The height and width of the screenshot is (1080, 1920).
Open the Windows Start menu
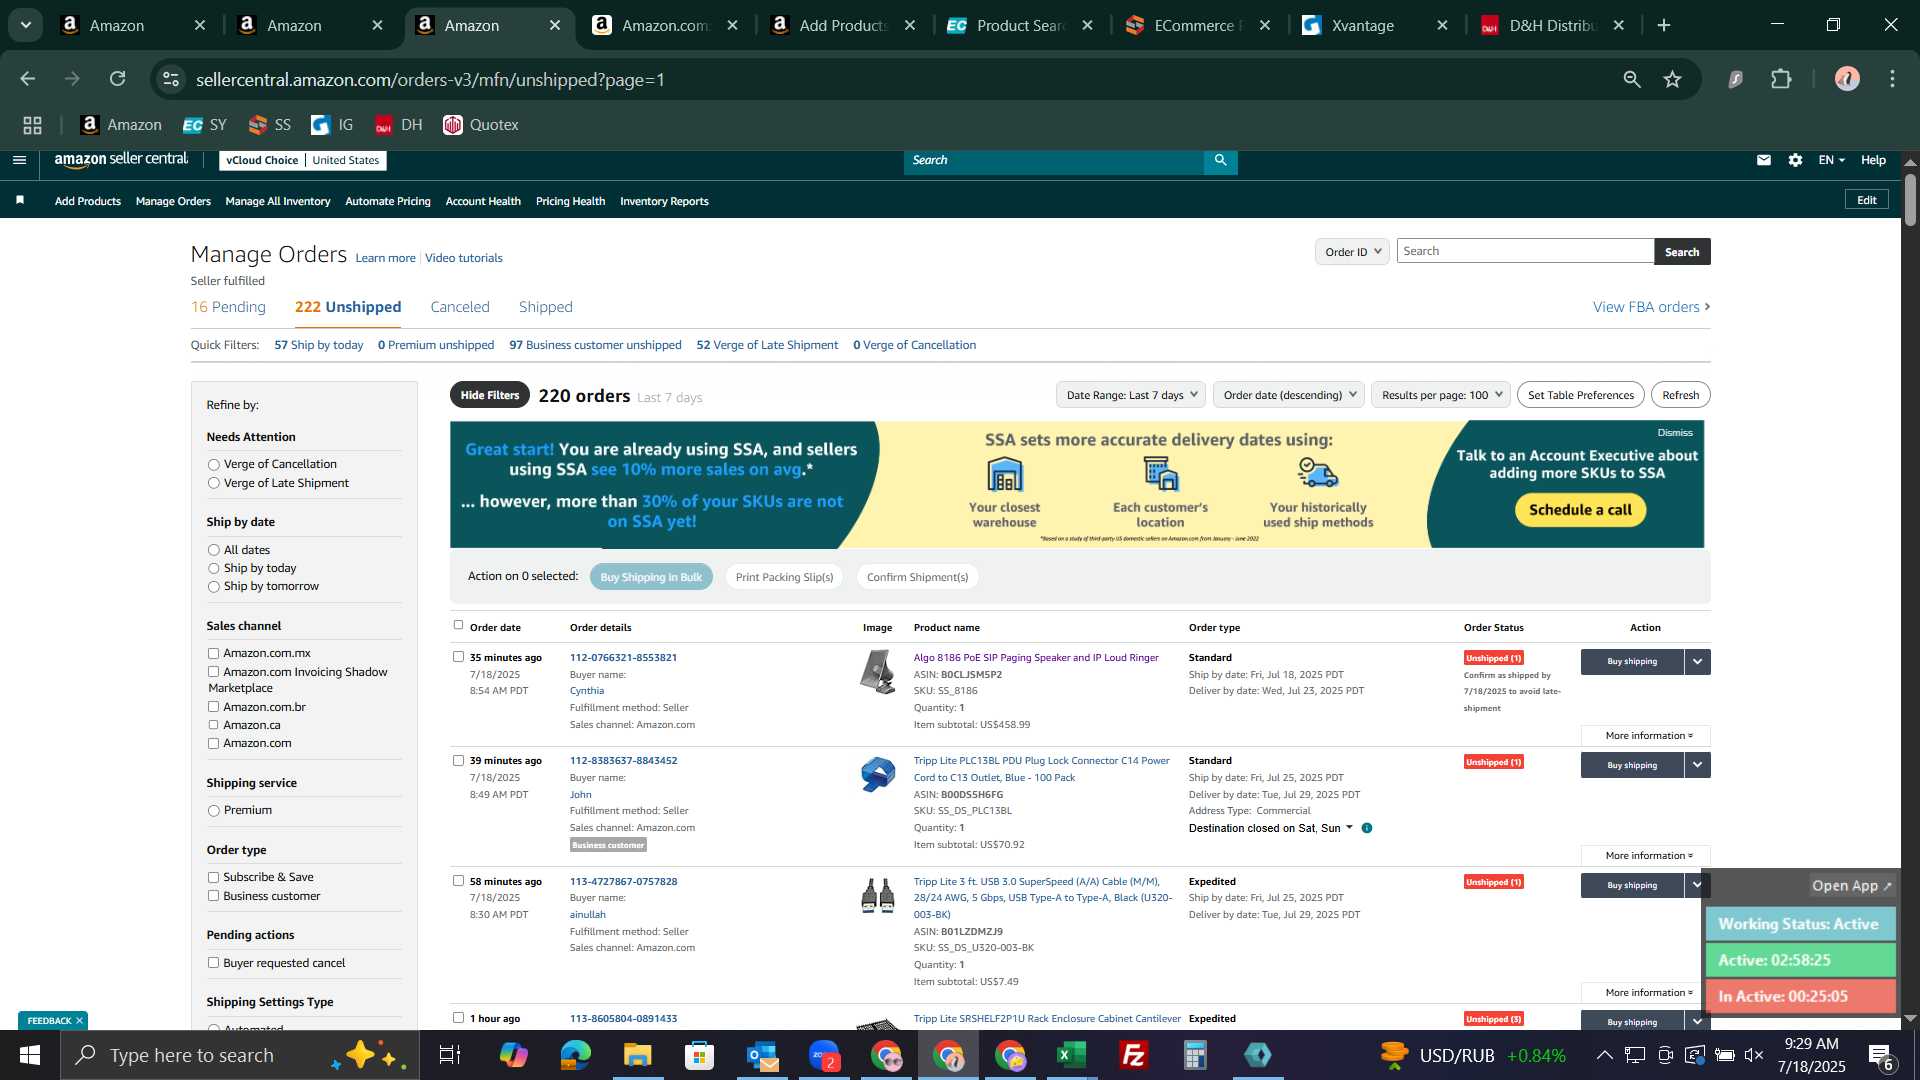pos(29,1055)
